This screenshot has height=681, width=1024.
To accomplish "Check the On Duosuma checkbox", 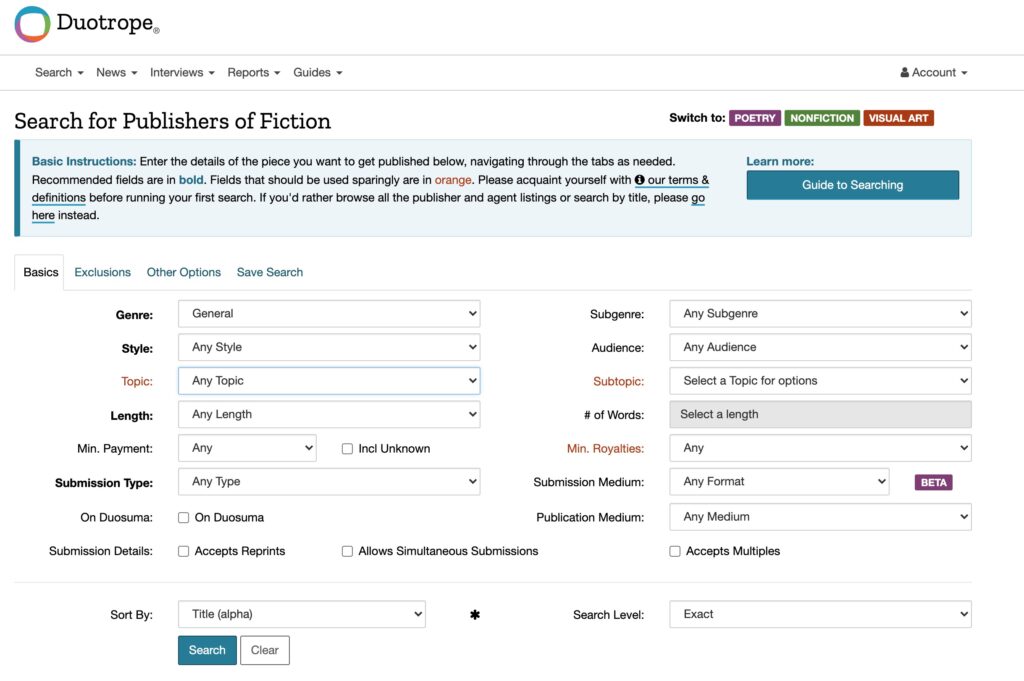I will point(184,518).
